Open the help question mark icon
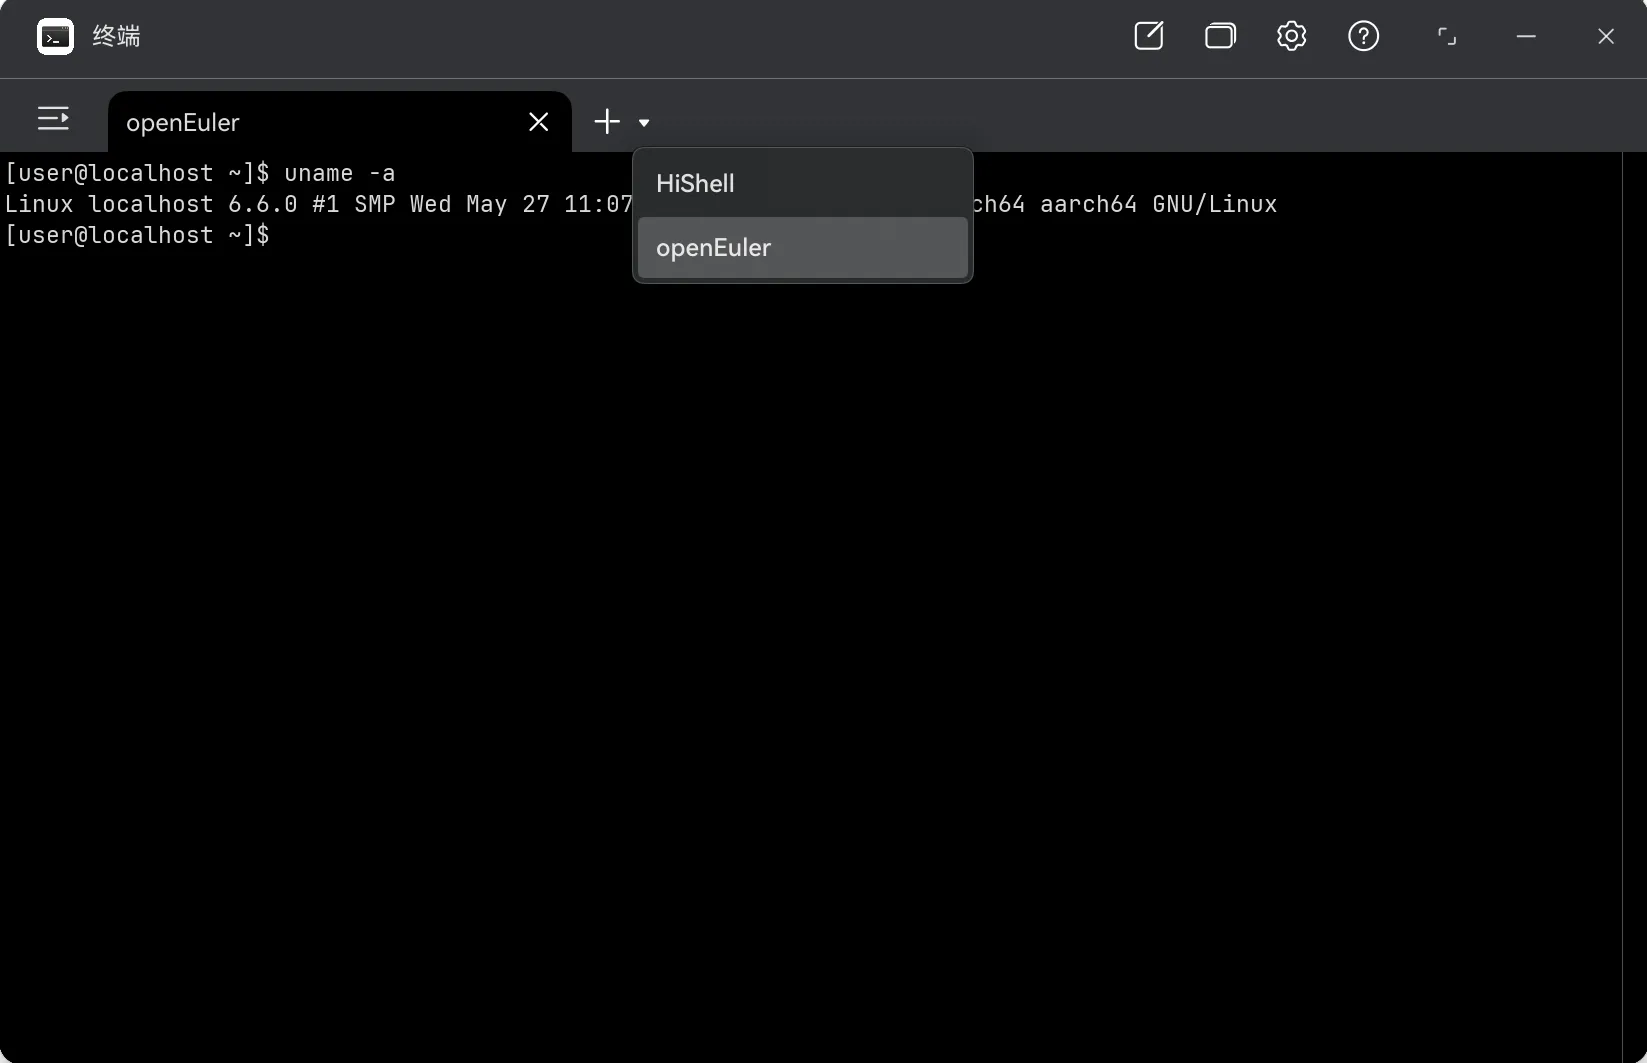Screen dimensions: 1647x1063 coord(1364,36)
